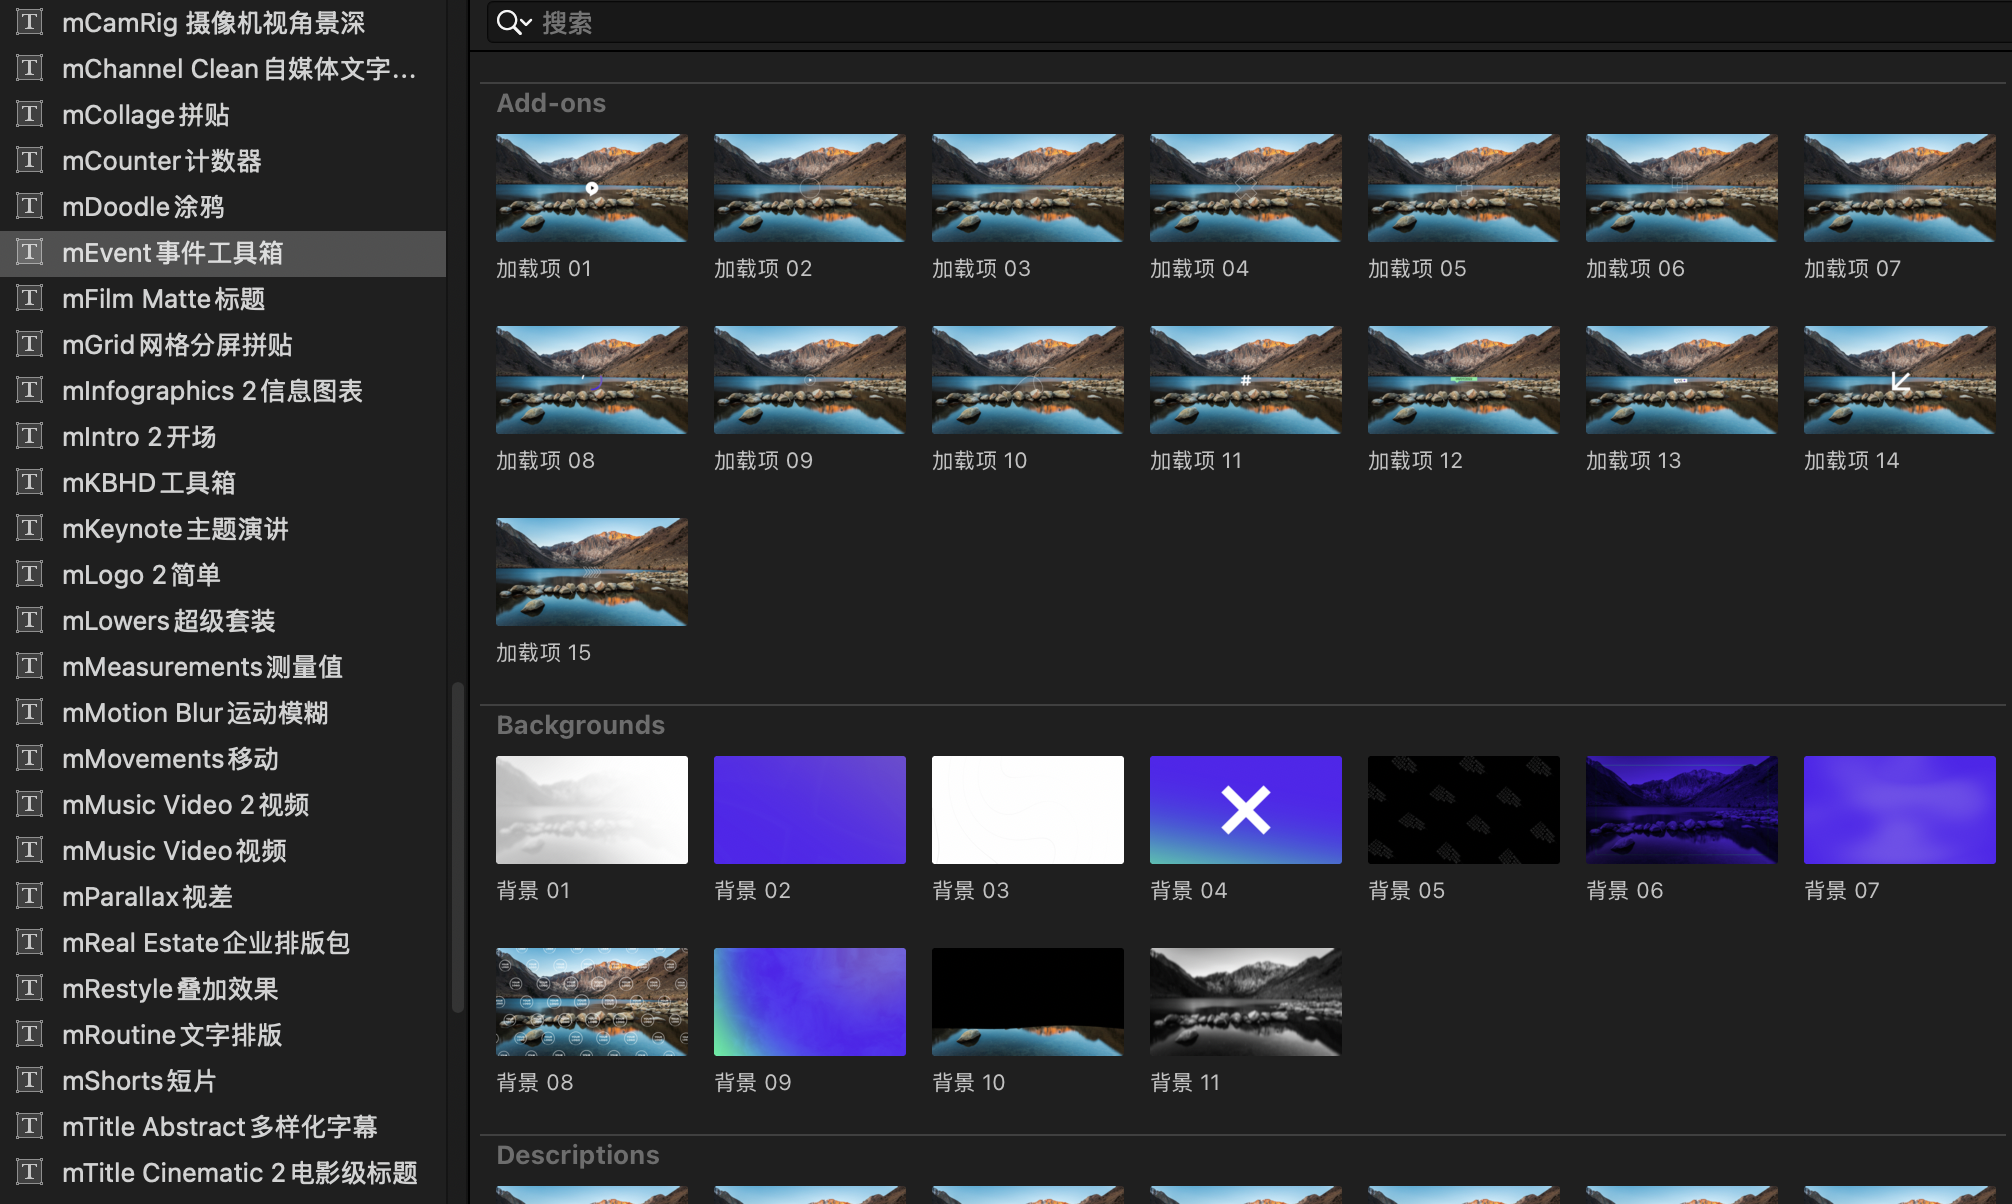Open mFilm Matte 标题 category
2012x1204 pixels.
tap(223, 299)
